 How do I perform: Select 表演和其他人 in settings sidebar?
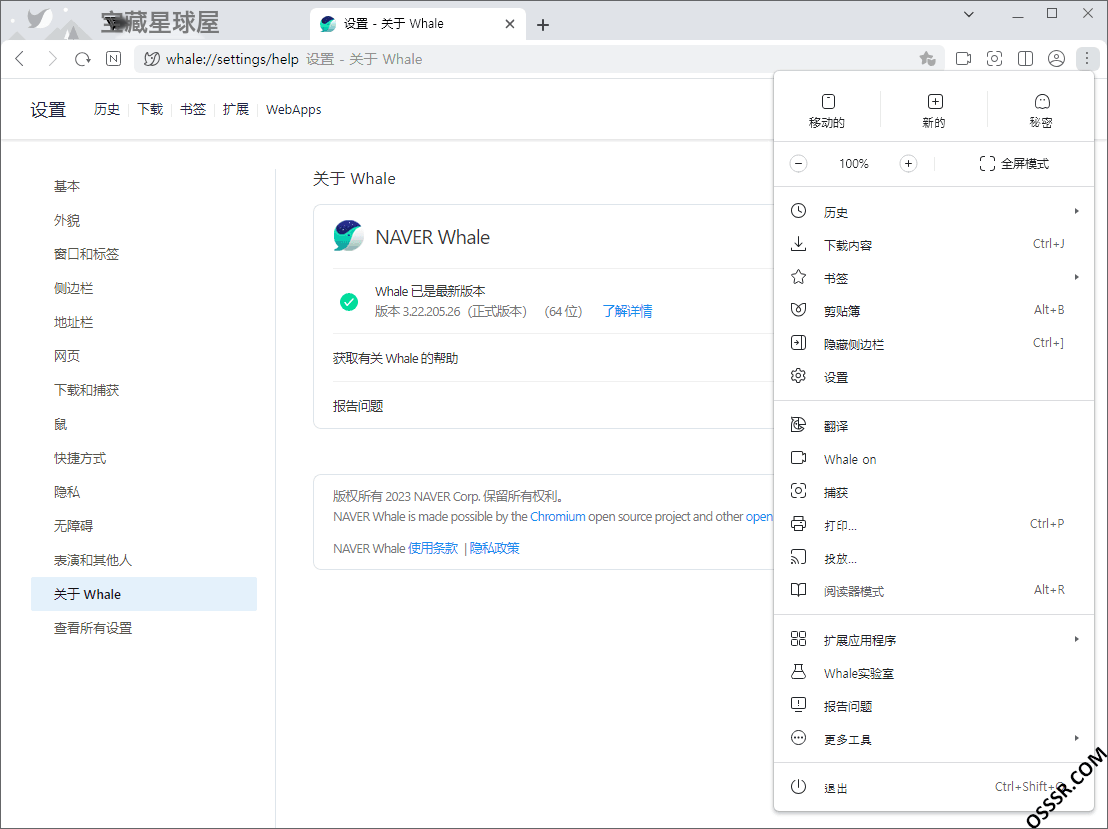(144, 560)
